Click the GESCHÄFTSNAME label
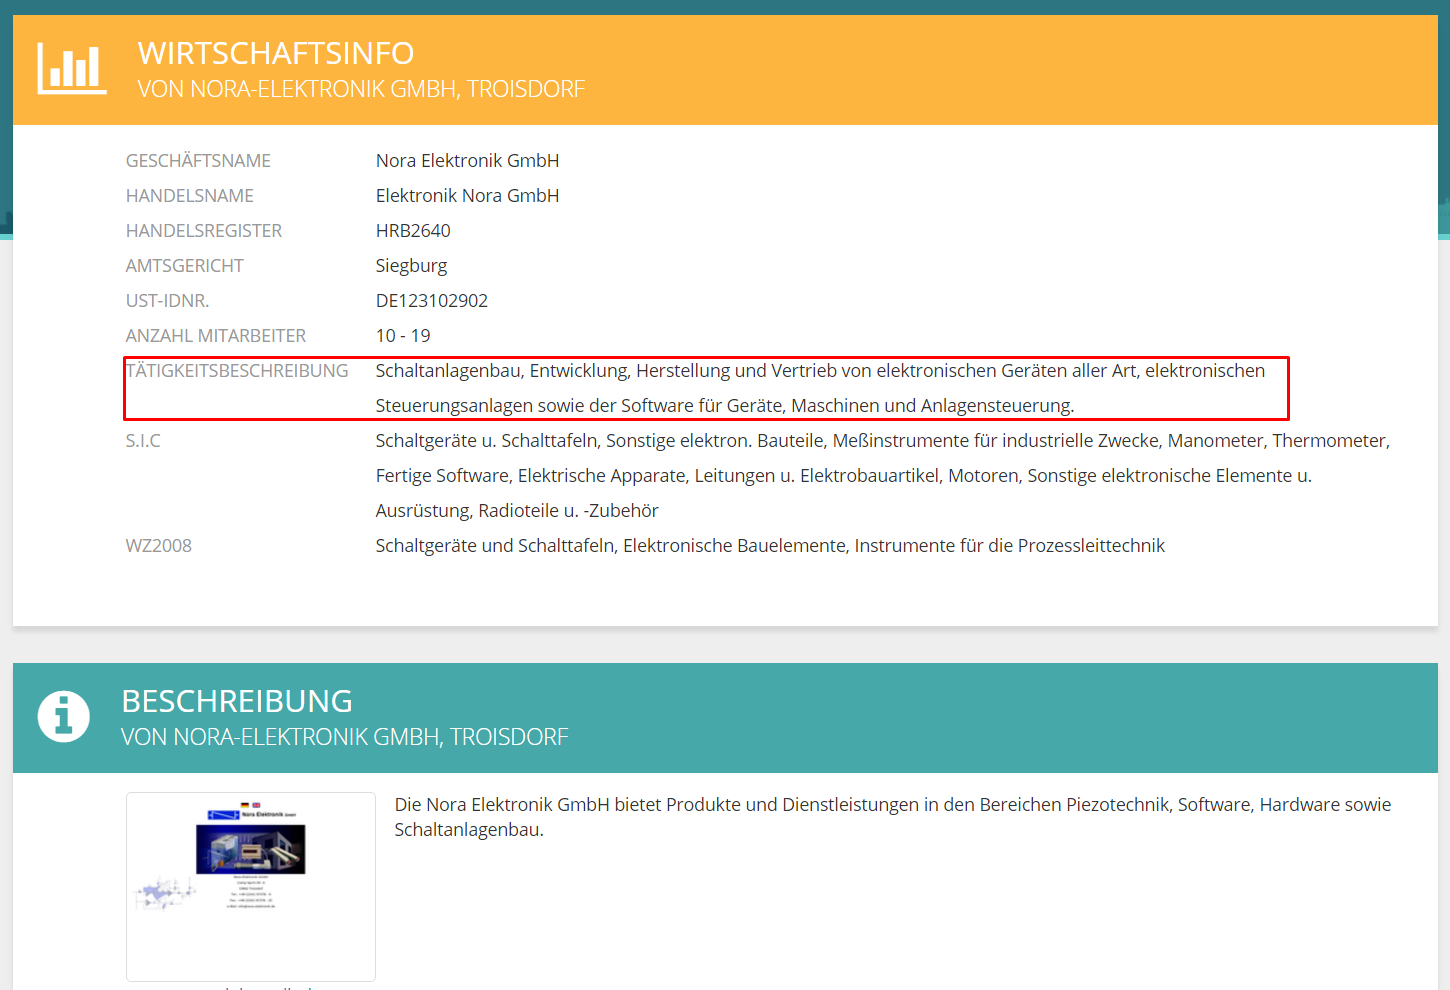1450x990 pixels. tap(198, 161)
